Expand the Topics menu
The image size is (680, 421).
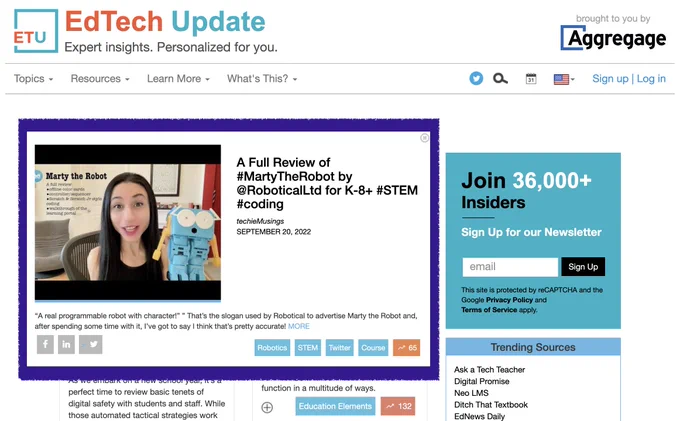[33, 79]
